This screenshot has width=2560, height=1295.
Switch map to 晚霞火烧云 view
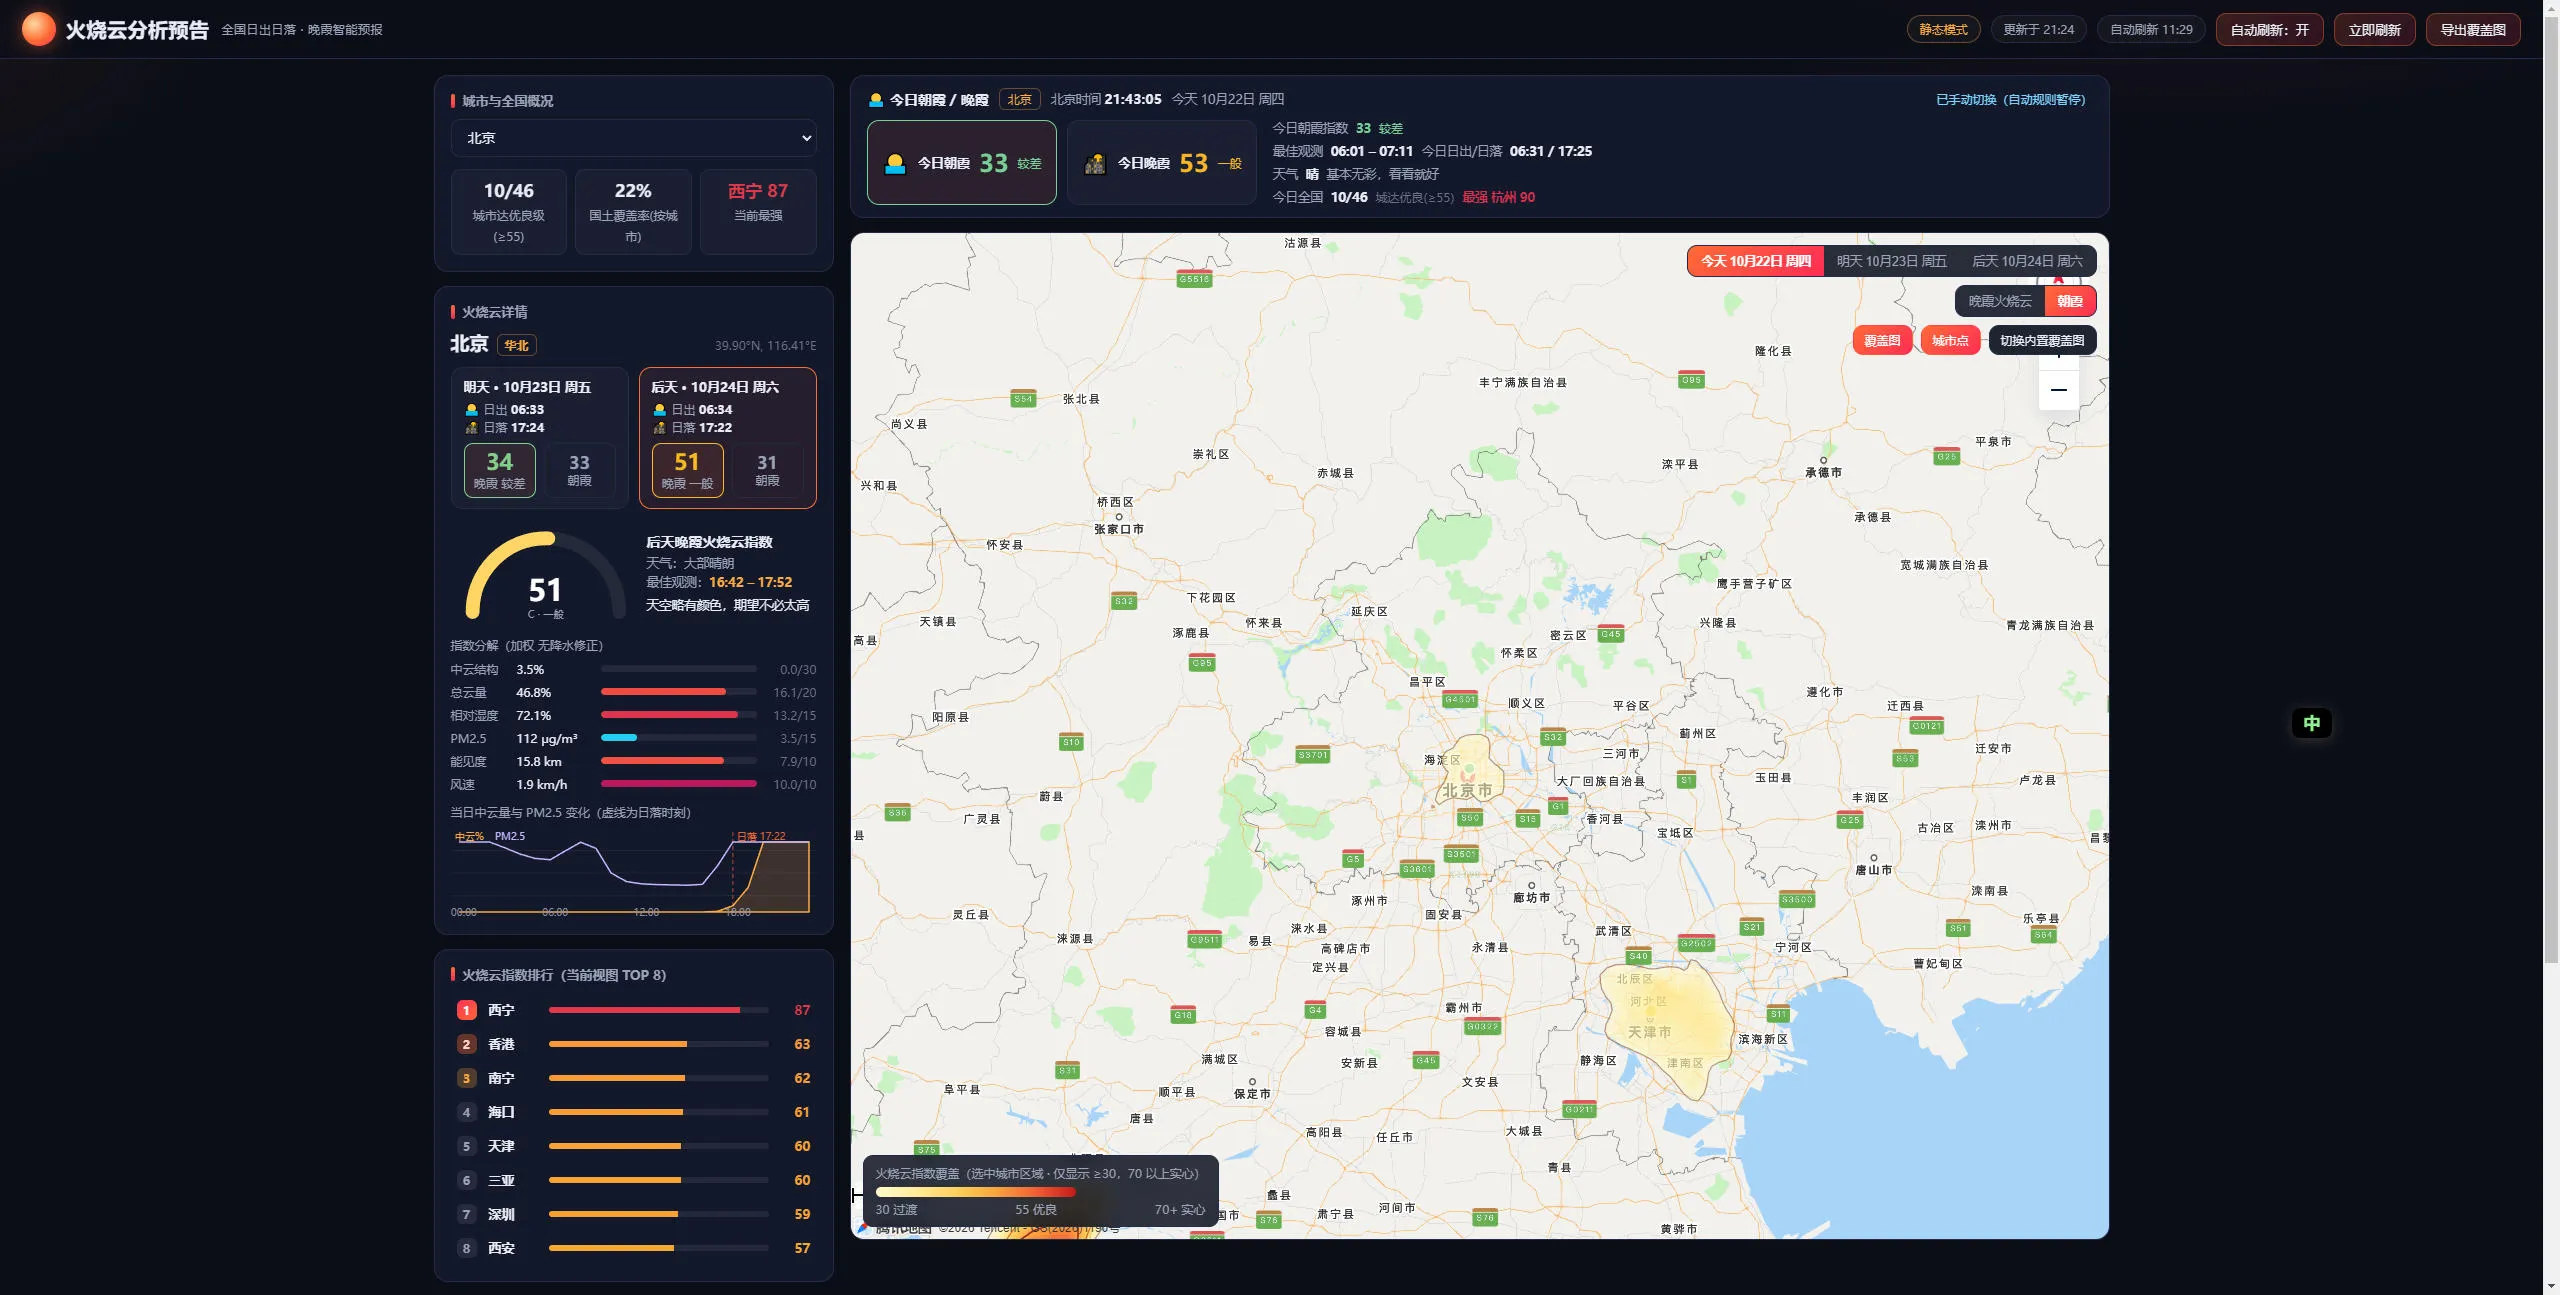tap(2000, 301)
